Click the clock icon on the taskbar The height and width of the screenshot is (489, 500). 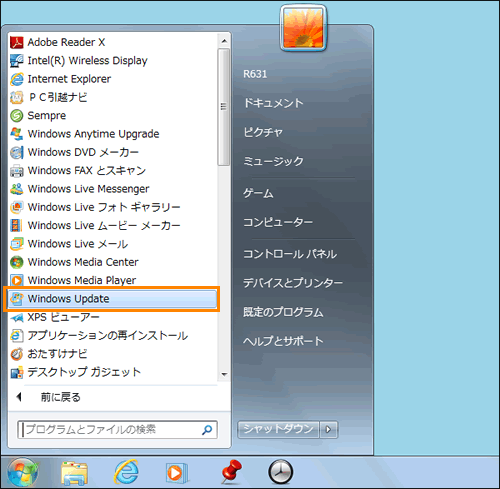coord(281,472)
